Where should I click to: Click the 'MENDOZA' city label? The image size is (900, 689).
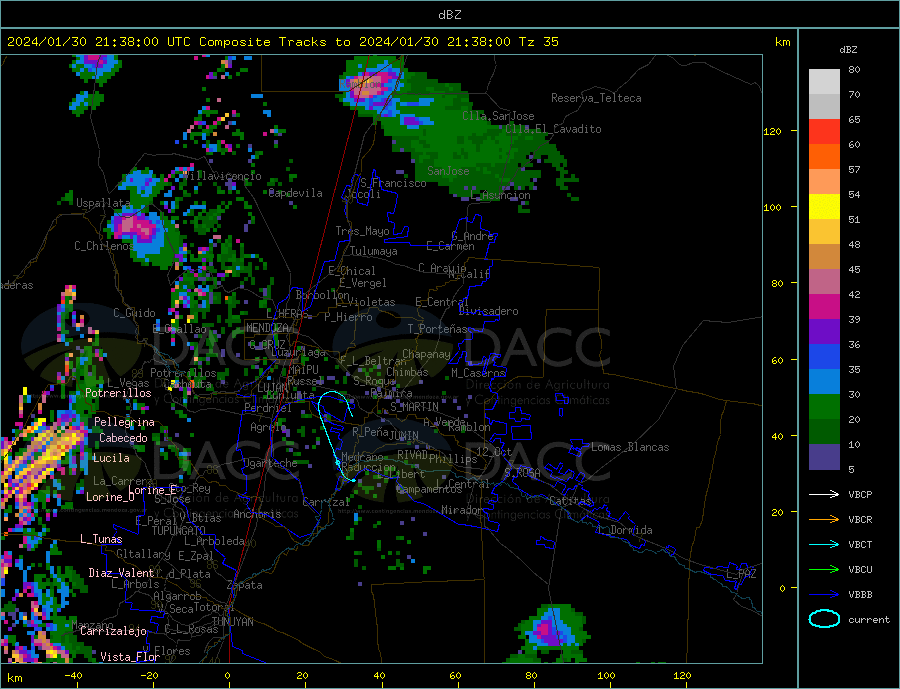click(x=268, y=327)
